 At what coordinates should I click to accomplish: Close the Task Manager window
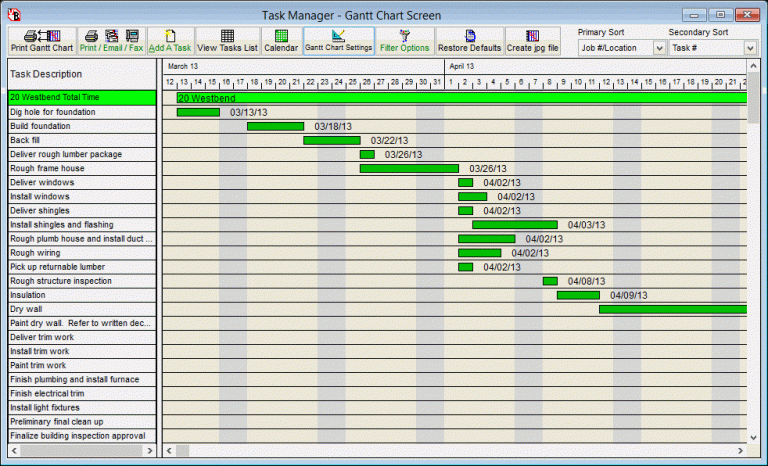(747, 15)
